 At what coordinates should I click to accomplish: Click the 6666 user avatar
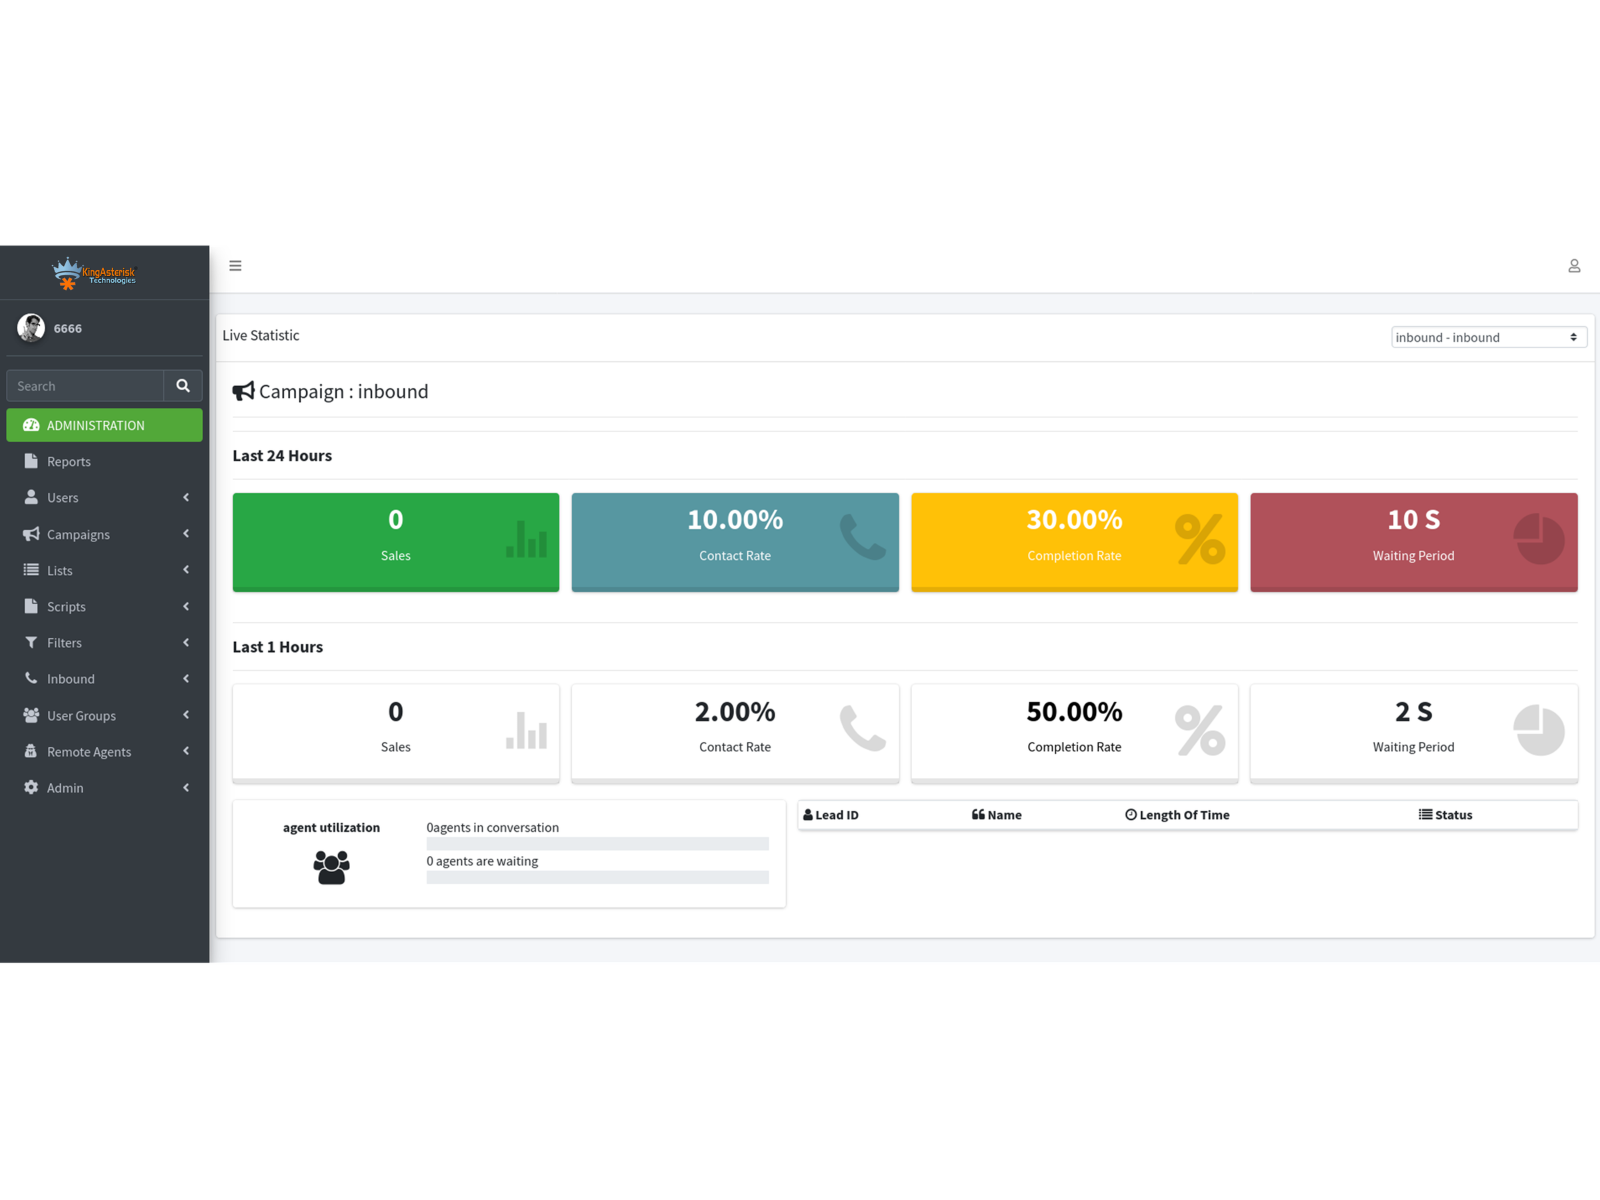tap(31, 328)
